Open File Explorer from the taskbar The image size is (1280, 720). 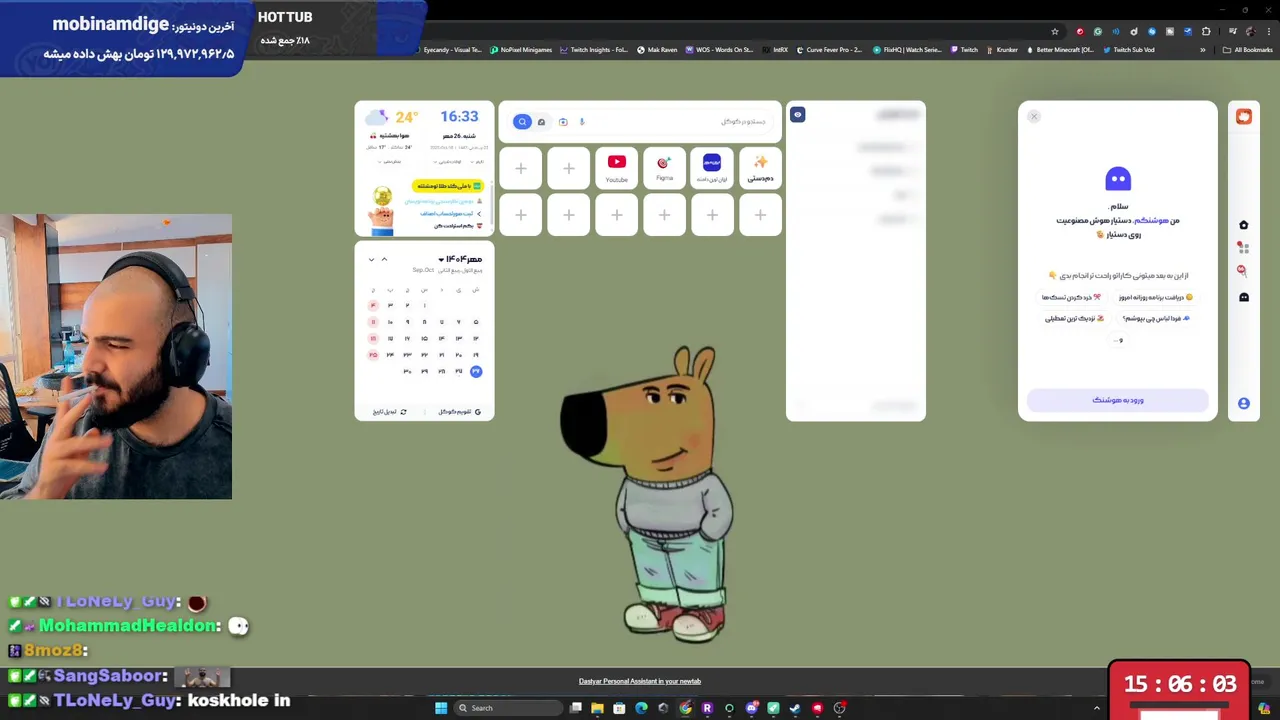coord(597,708)
